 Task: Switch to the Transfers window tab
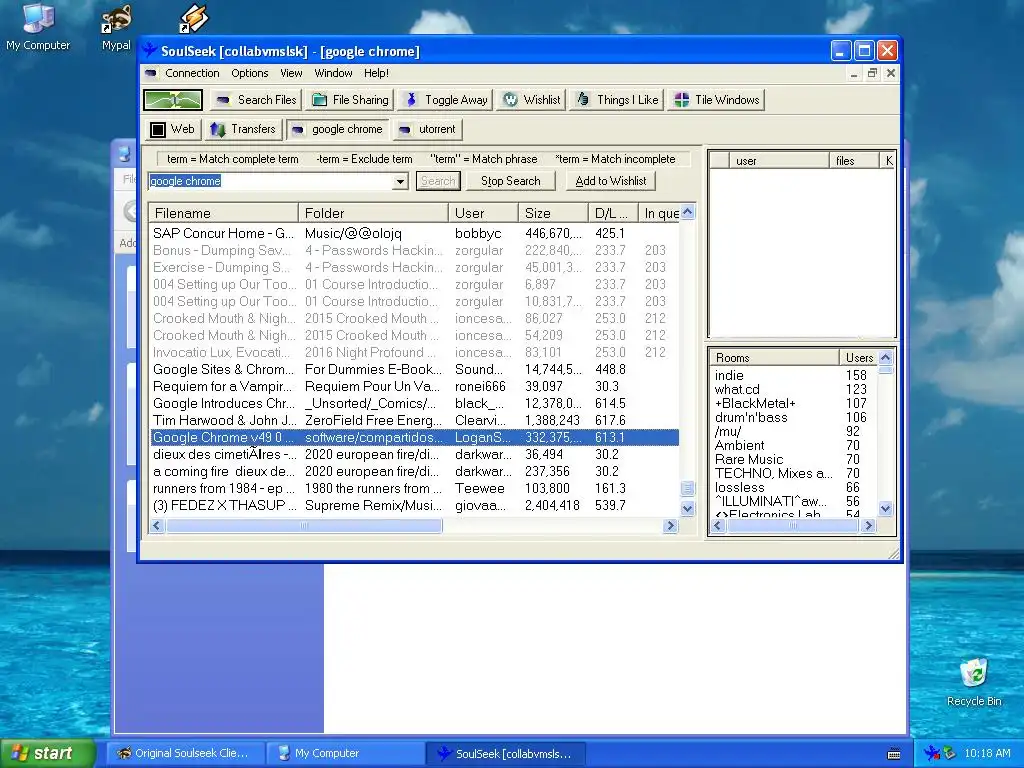pyautogui.click(x=244, y=129)
